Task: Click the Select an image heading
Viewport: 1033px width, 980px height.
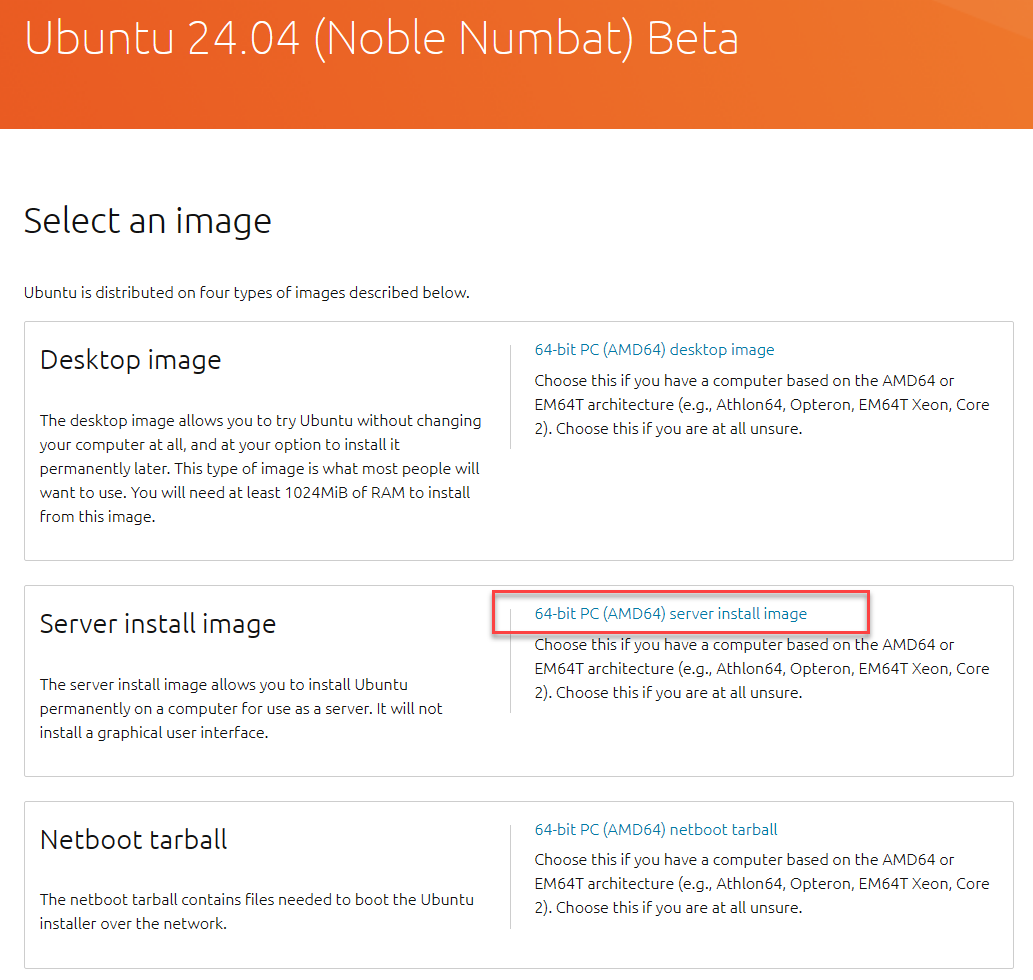Action: [x=147, y=220]
